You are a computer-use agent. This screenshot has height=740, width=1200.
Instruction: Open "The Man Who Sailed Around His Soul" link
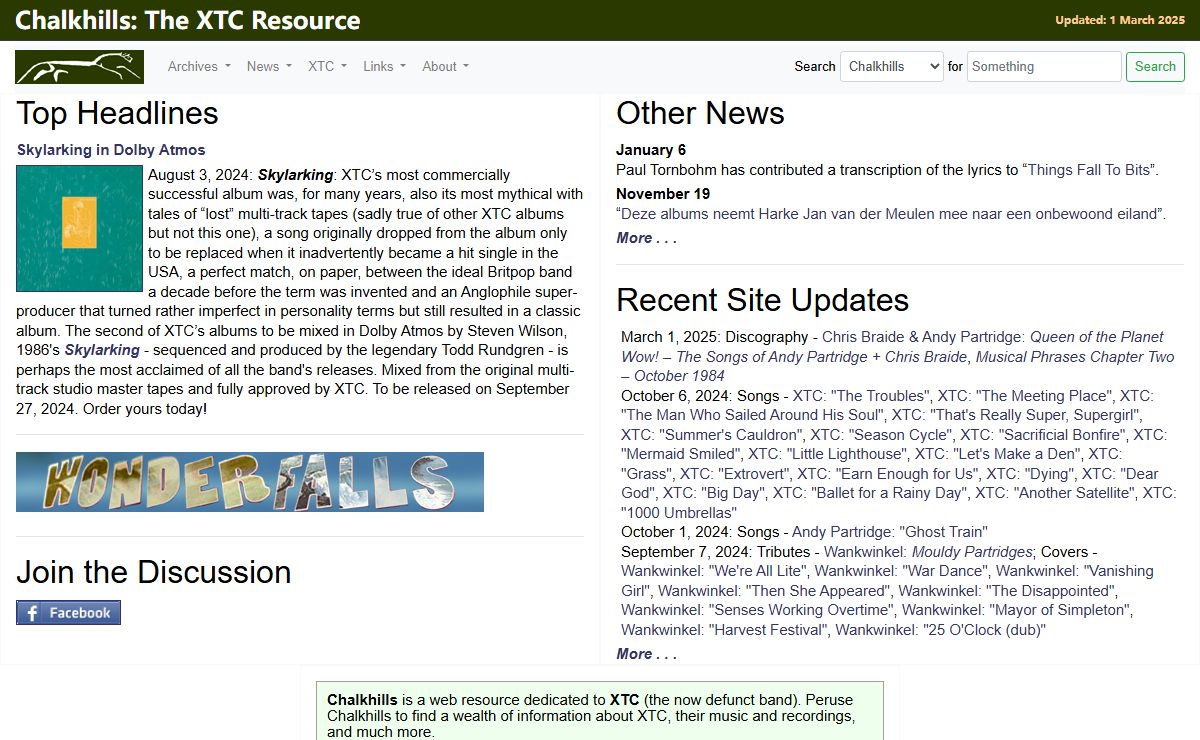pos(887,405)
